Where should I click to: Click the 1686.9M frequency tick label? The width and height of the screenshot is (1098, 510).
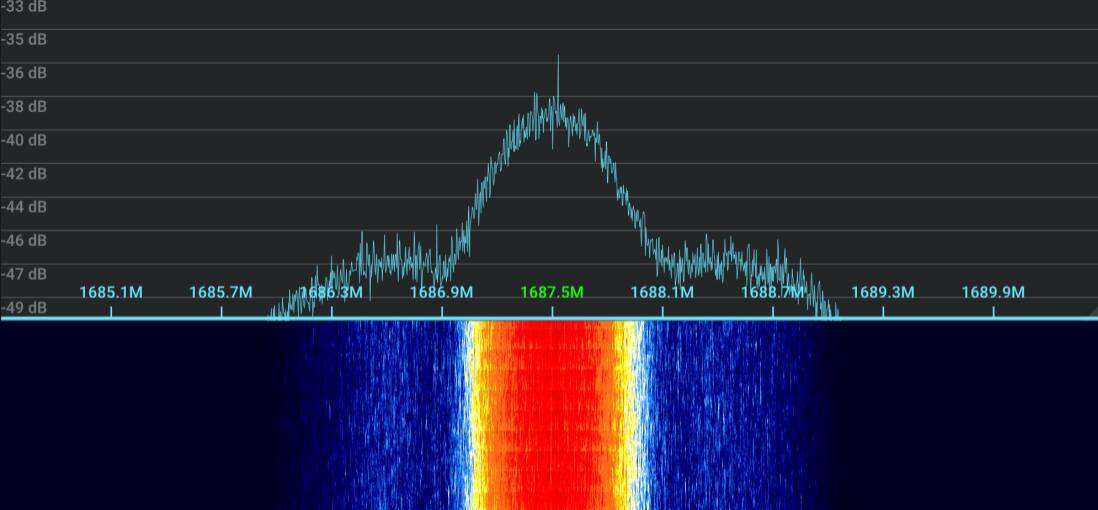point(441,292)
